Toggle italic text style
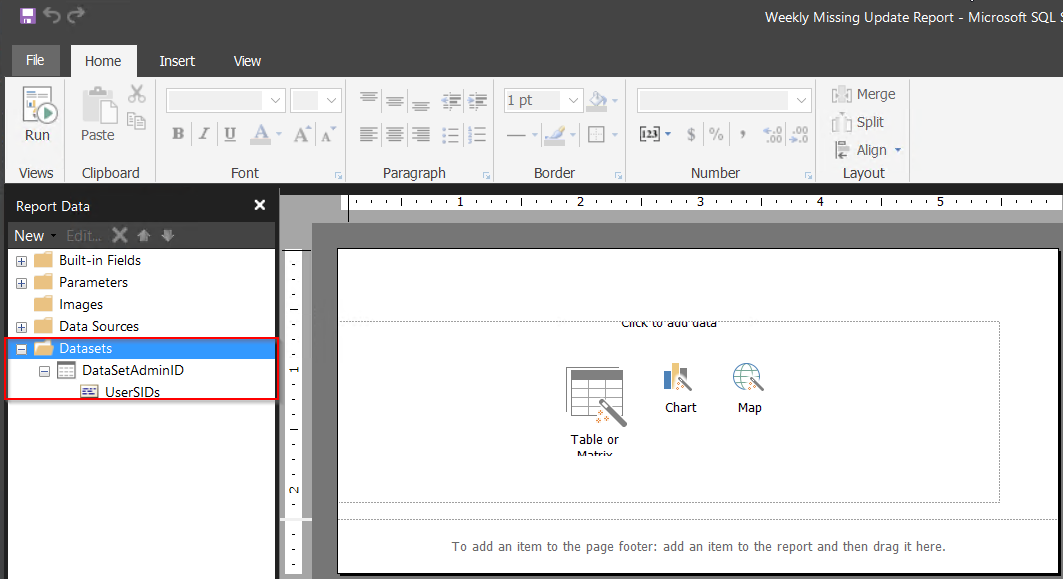Screen dimensions: 1063x579 pos(204,134)
